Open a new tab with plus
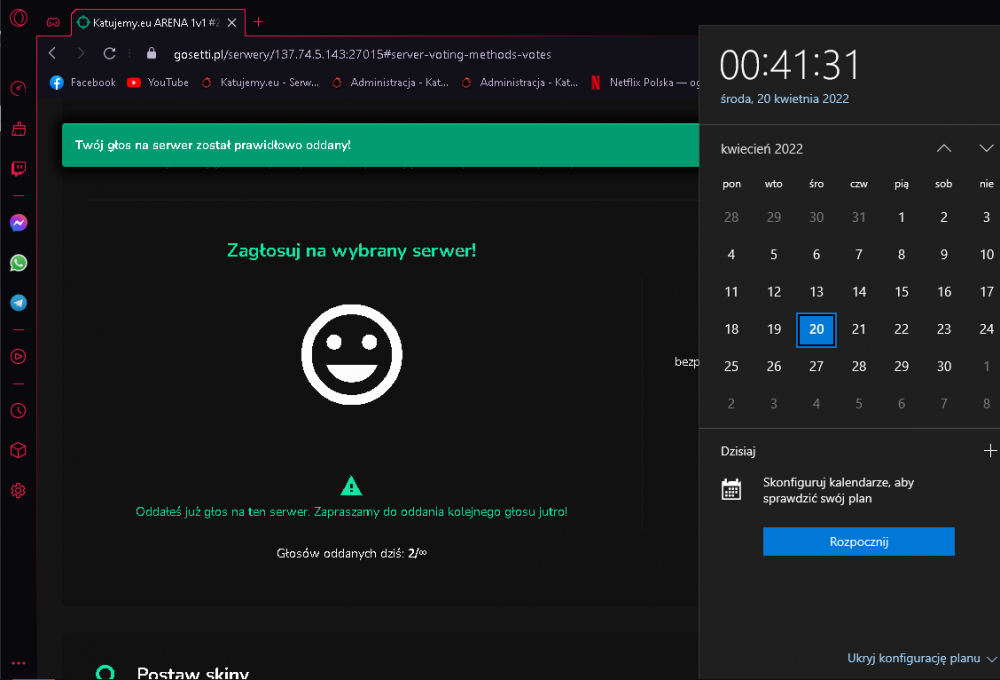The height and width of the screenshot is (680, 1000). (x=258, y=22)
